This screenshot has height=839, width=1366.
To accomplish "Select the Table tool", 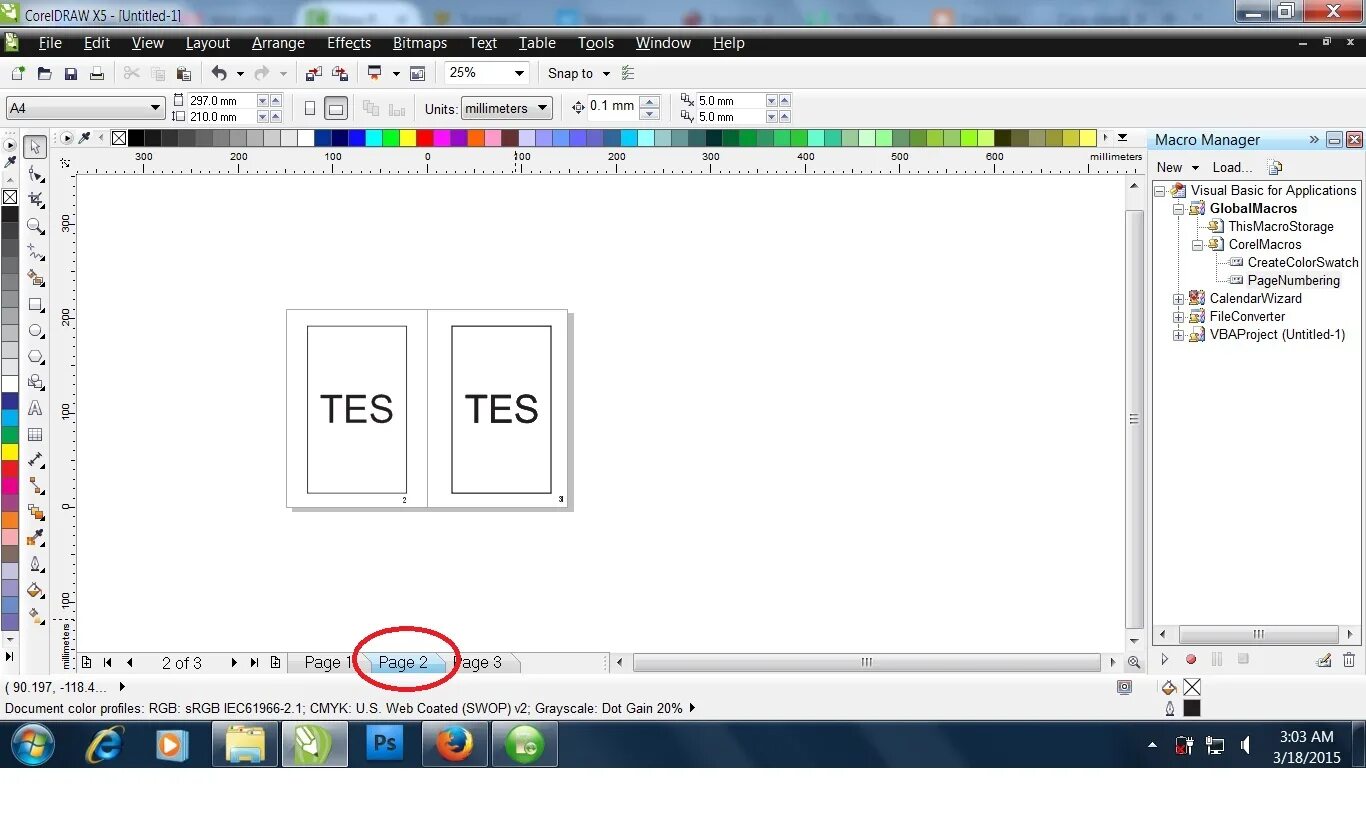I will point(35,434).
